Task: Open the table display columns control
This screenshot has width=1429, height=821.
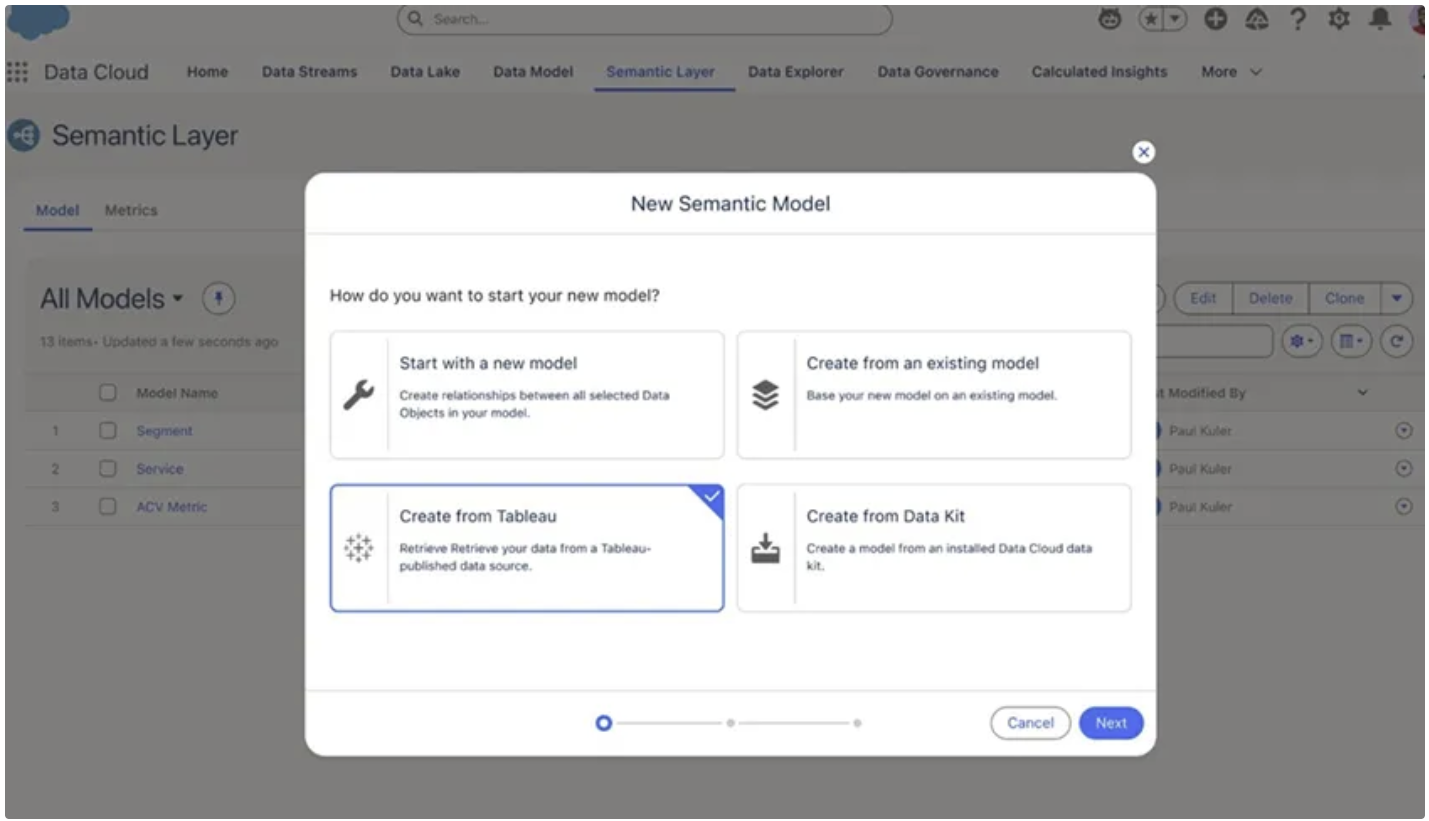Action: point(1351,341)
